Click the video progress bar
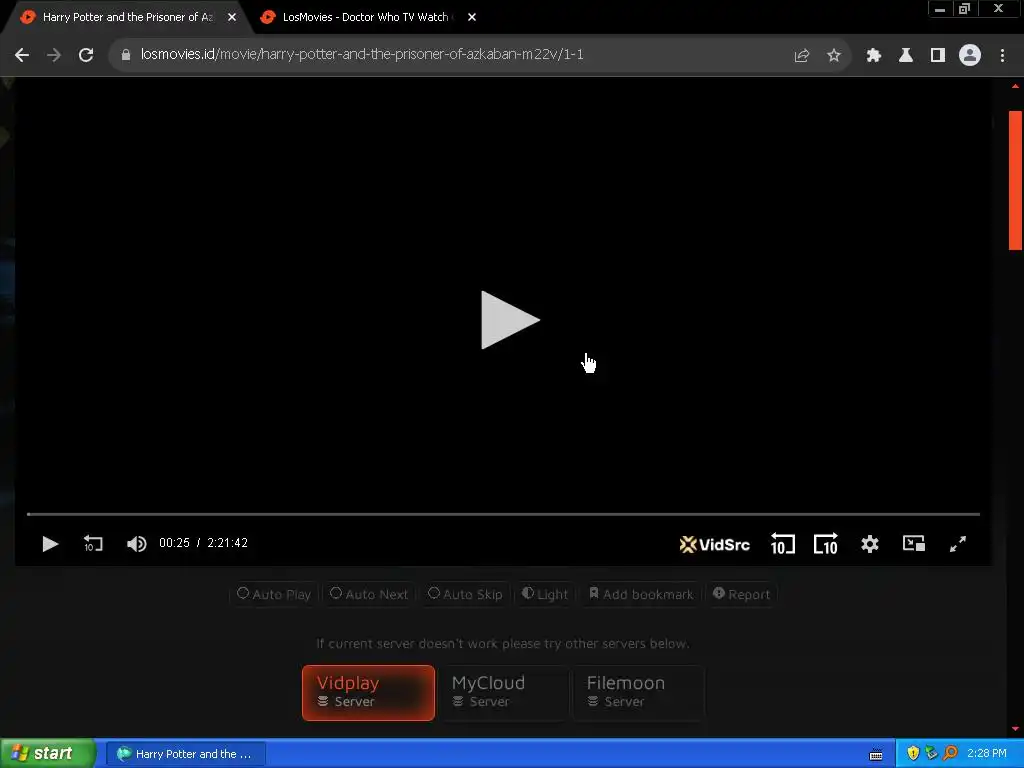The height and width of the screenshot is (768, 1024). click(x=503, y=515)
